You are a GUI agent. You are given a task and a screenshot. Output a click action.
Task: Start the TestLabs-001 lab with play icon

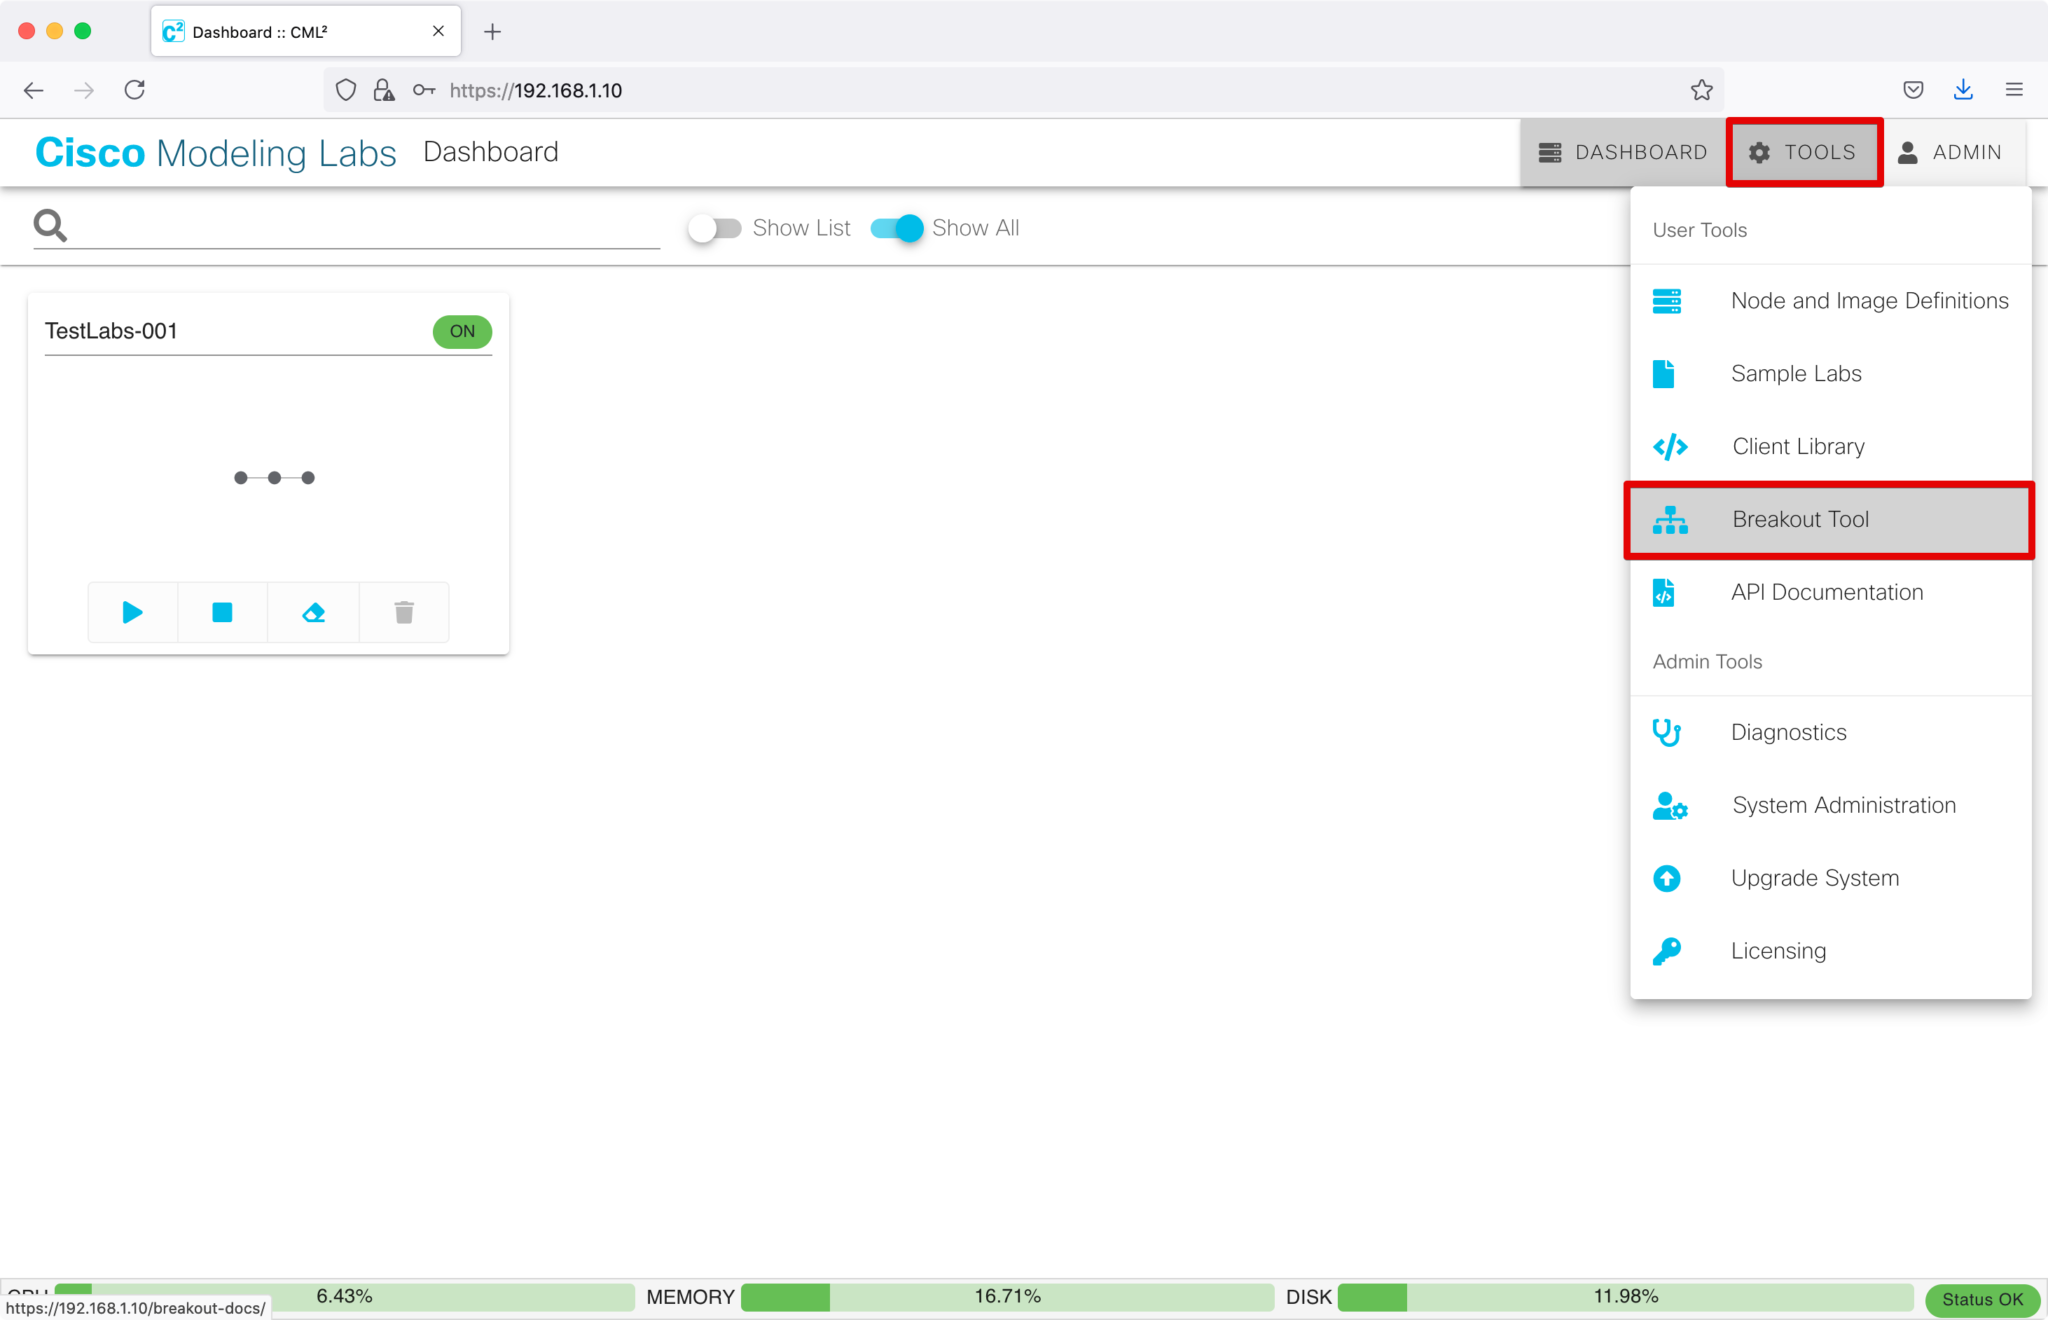(x=132, y=612)
